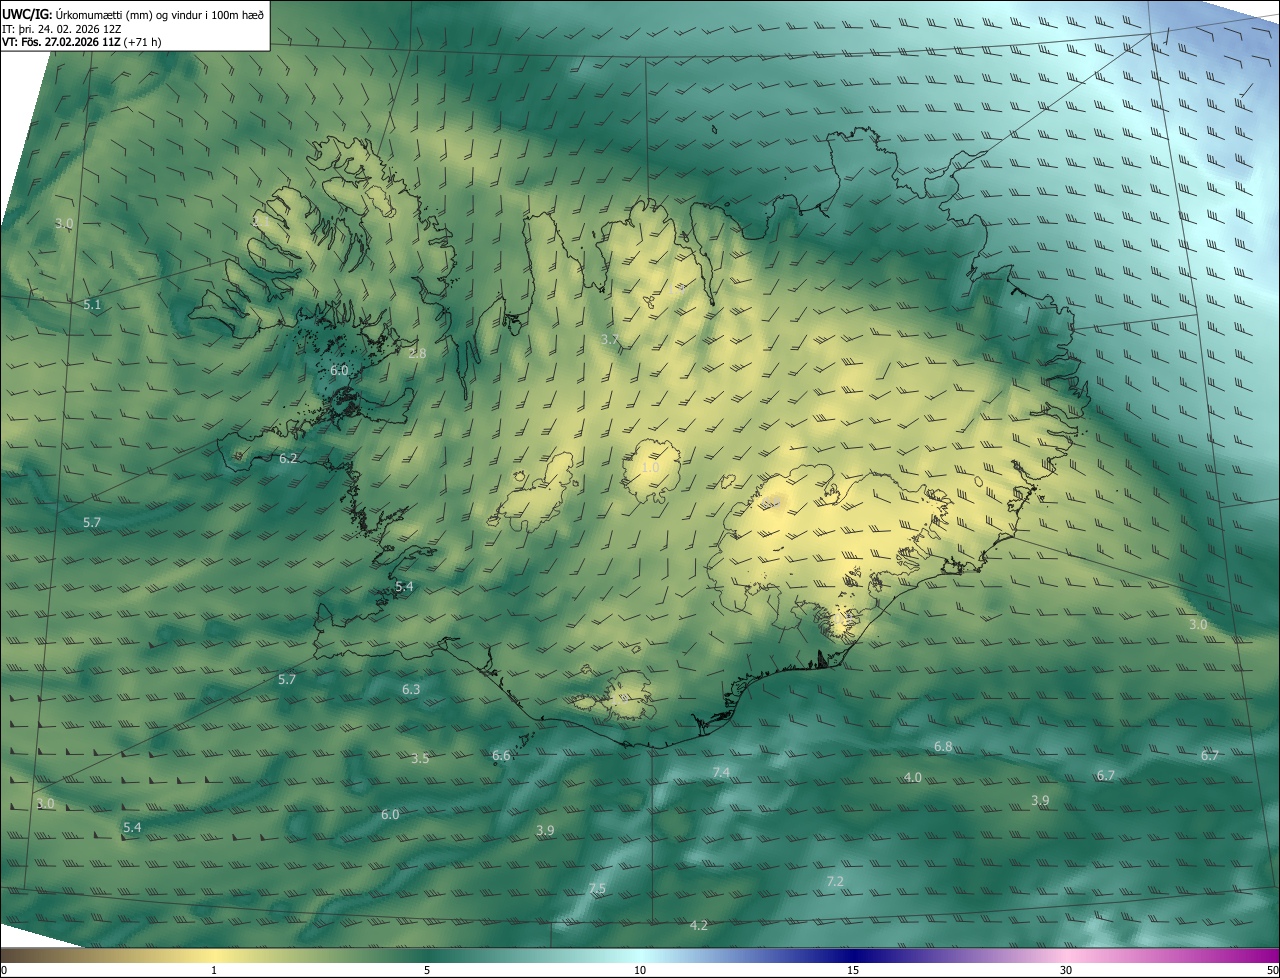Viewport: 1280px width, 978px height.
Task: Click the map value 6.6
Action: [501, 756]
